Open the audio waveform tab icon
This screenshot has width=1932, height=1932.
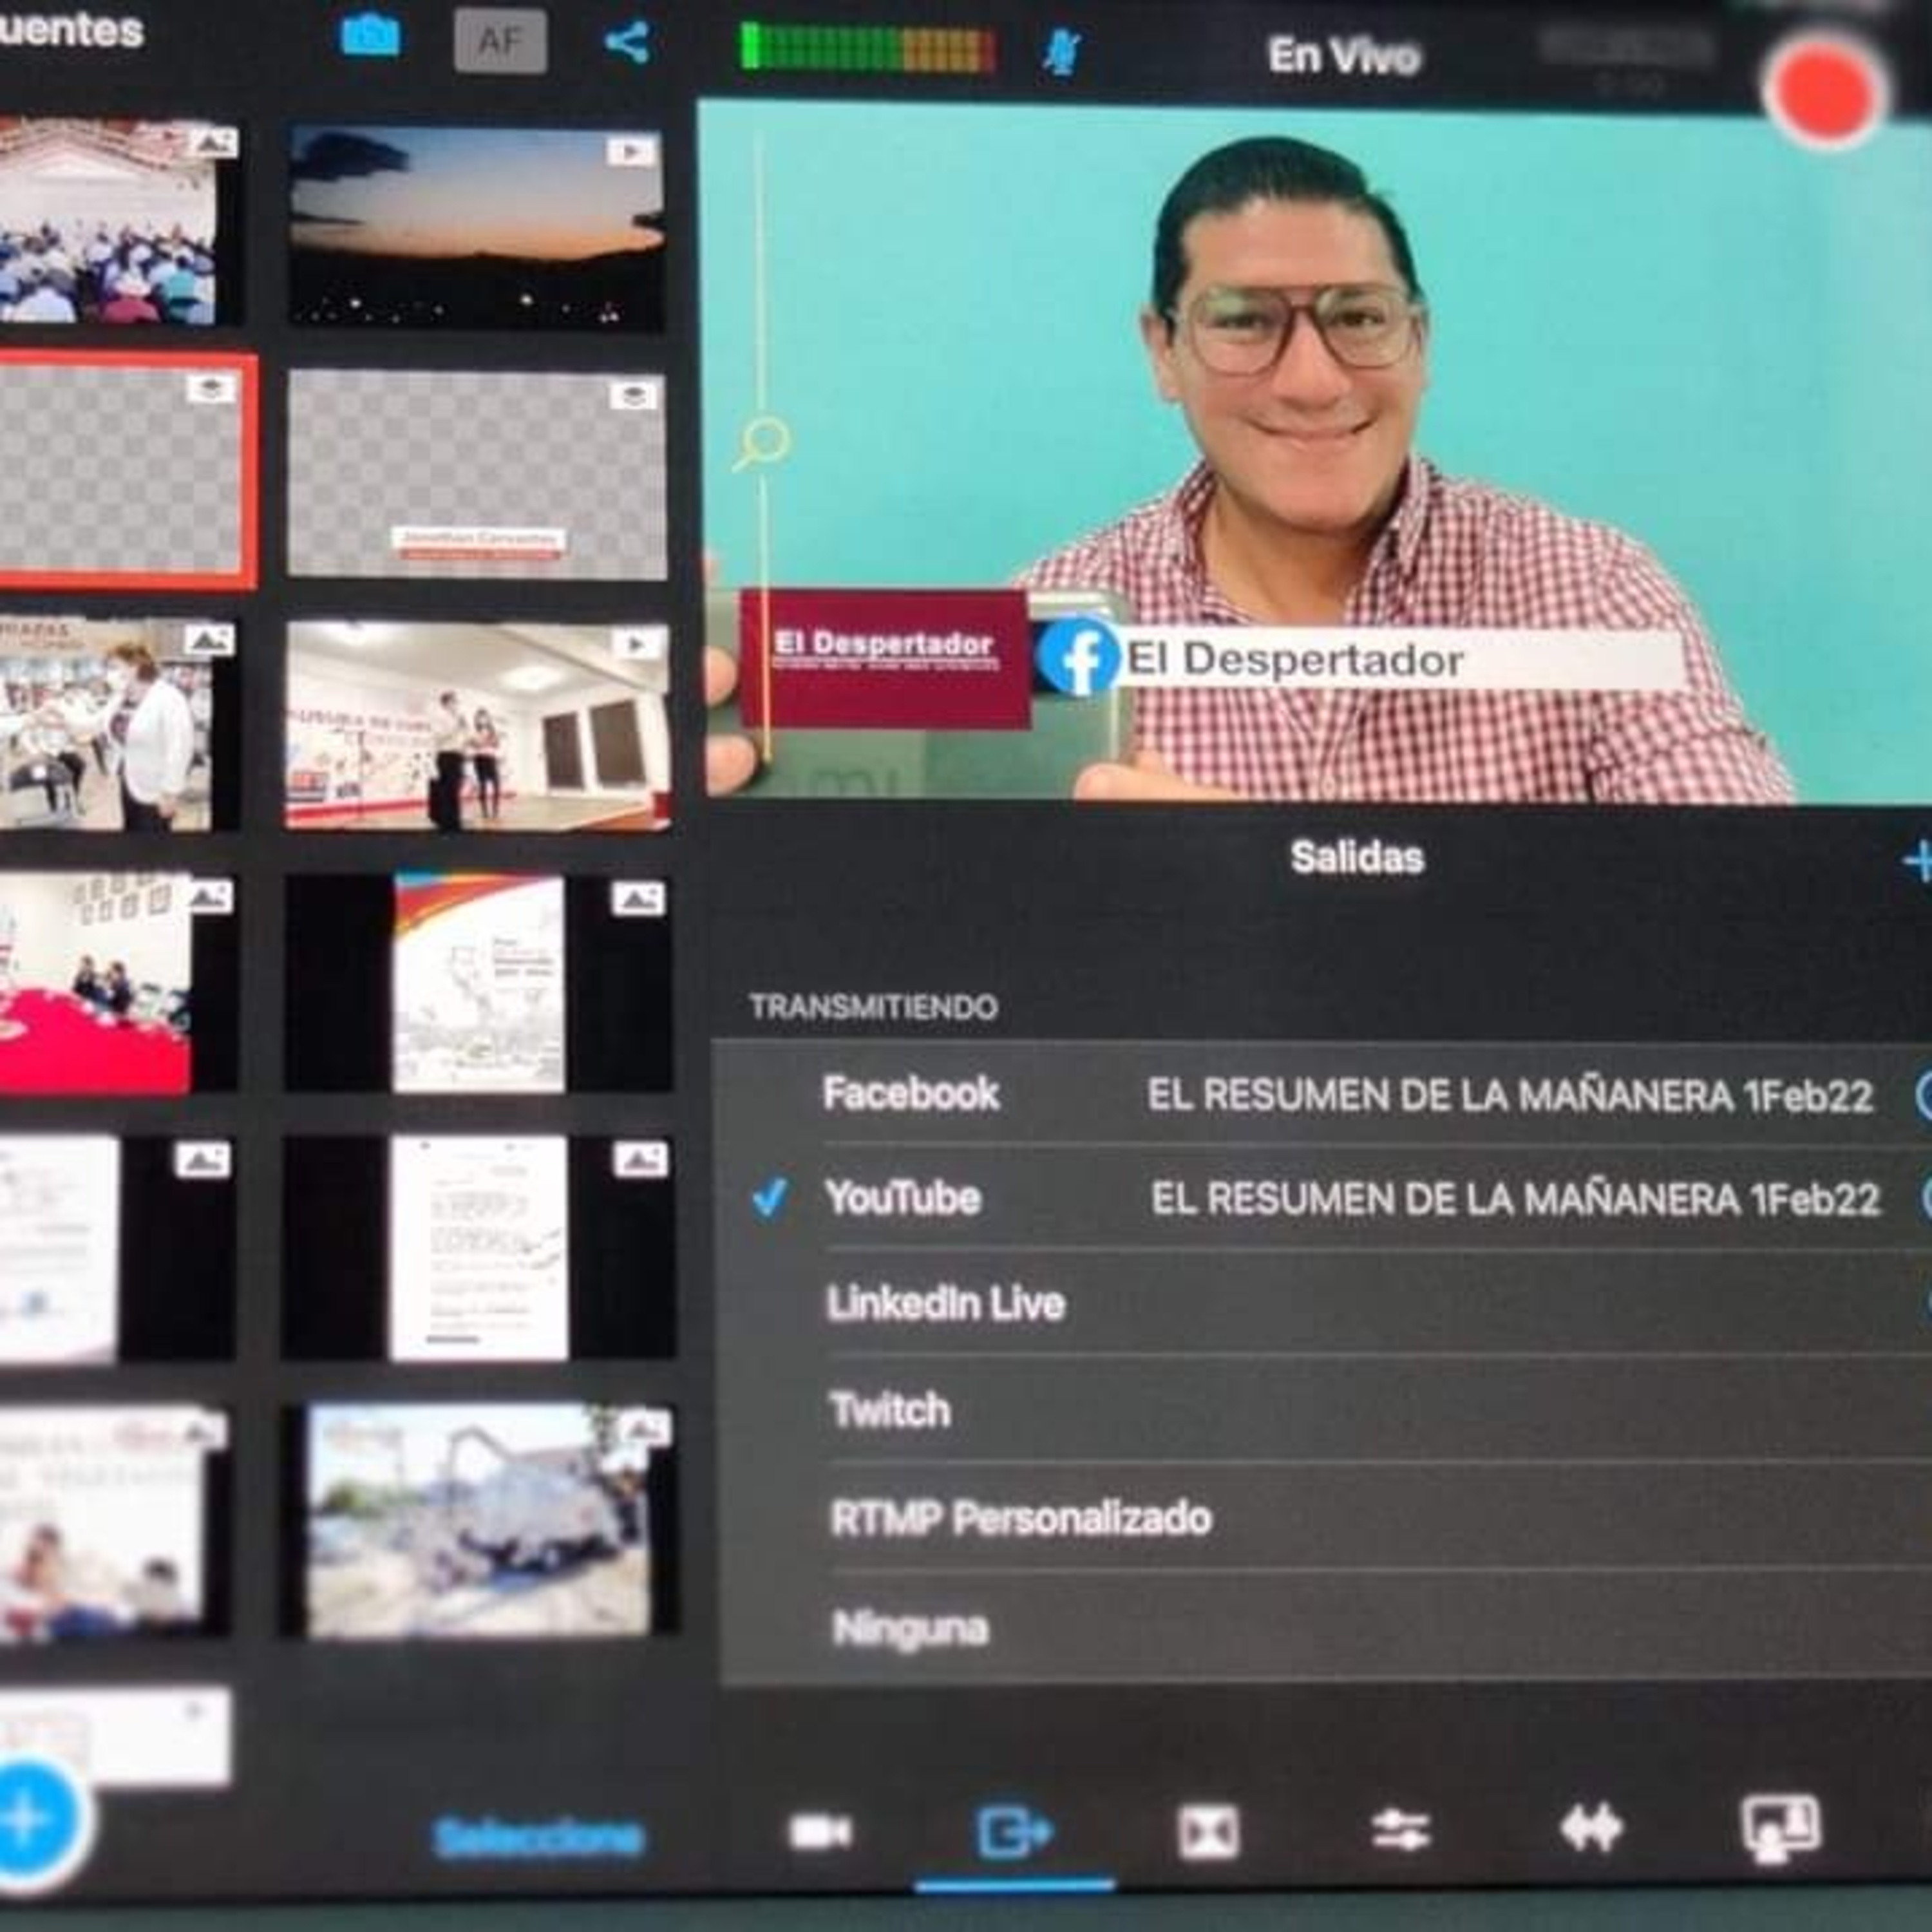coord(1591,1829)
